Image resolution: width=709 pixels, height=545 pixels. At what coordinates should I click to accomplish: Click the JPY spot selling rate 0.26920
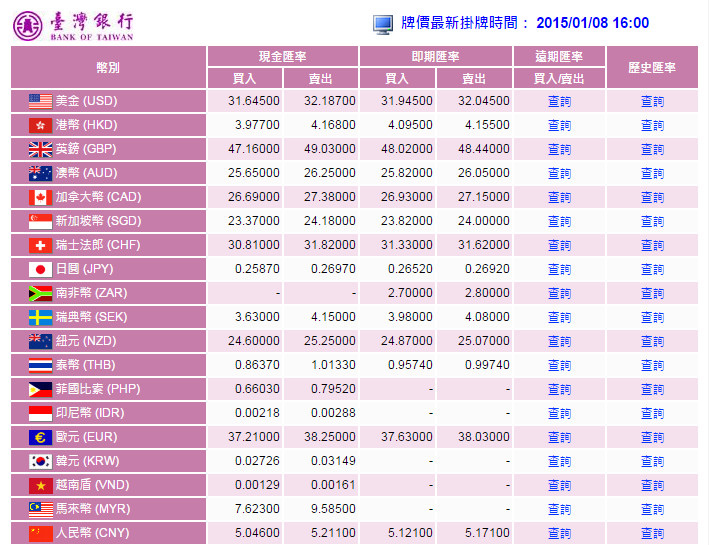pos(487,269)
